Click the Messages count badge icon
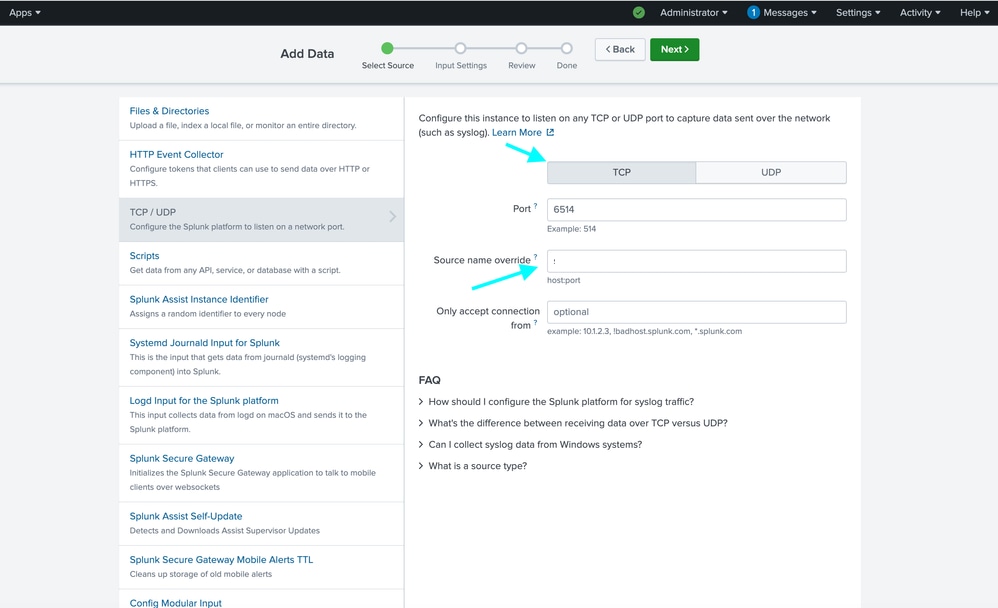998x608 pixels. (753, 13)
